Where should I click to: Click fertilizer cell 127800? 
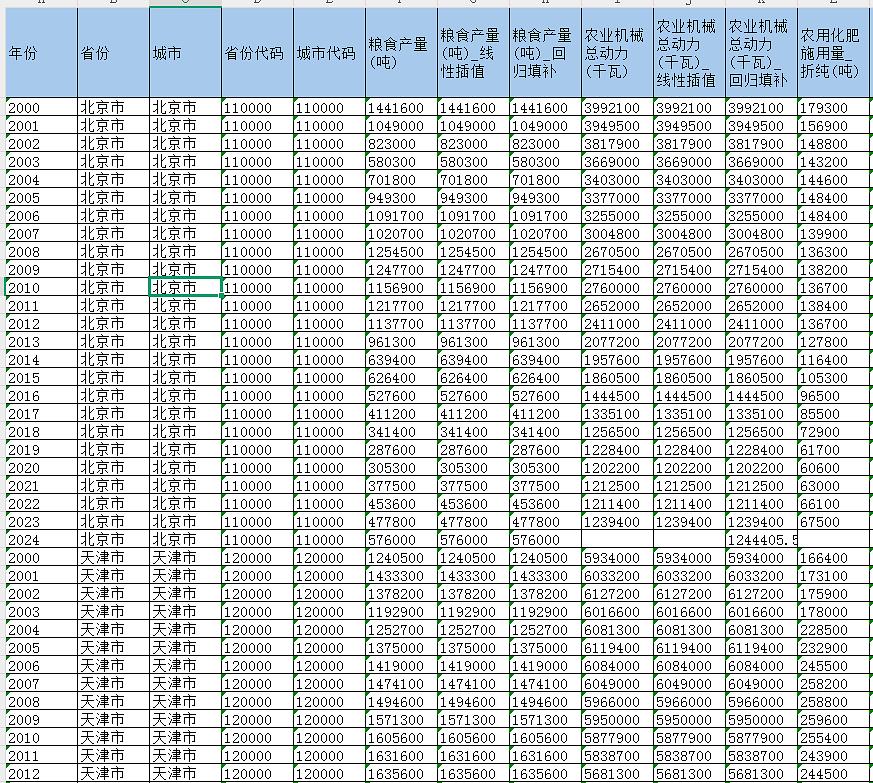[833, 341]
